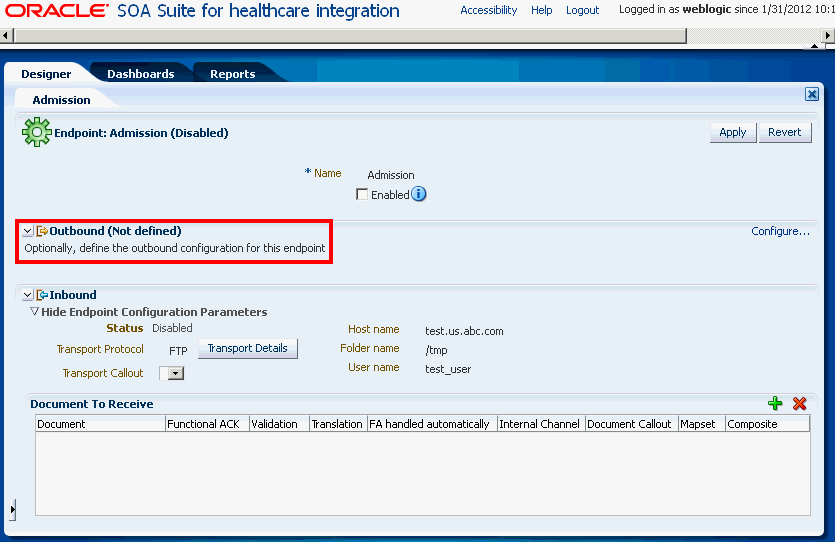Click the Name value Admission
Screen dimensions: 835x542
[x=391, y=175]
